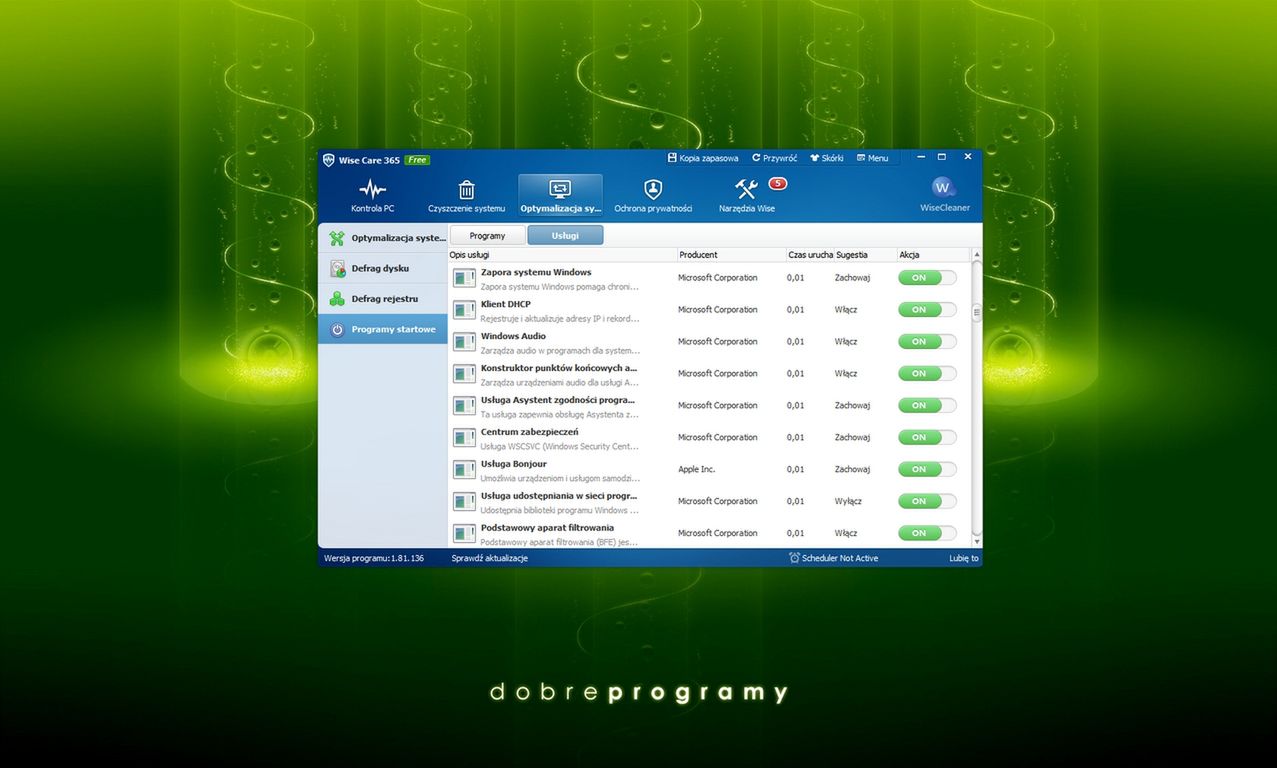Click Klient DHCP service icon
Screen dimensions: 1277x768
pos(464,310)
